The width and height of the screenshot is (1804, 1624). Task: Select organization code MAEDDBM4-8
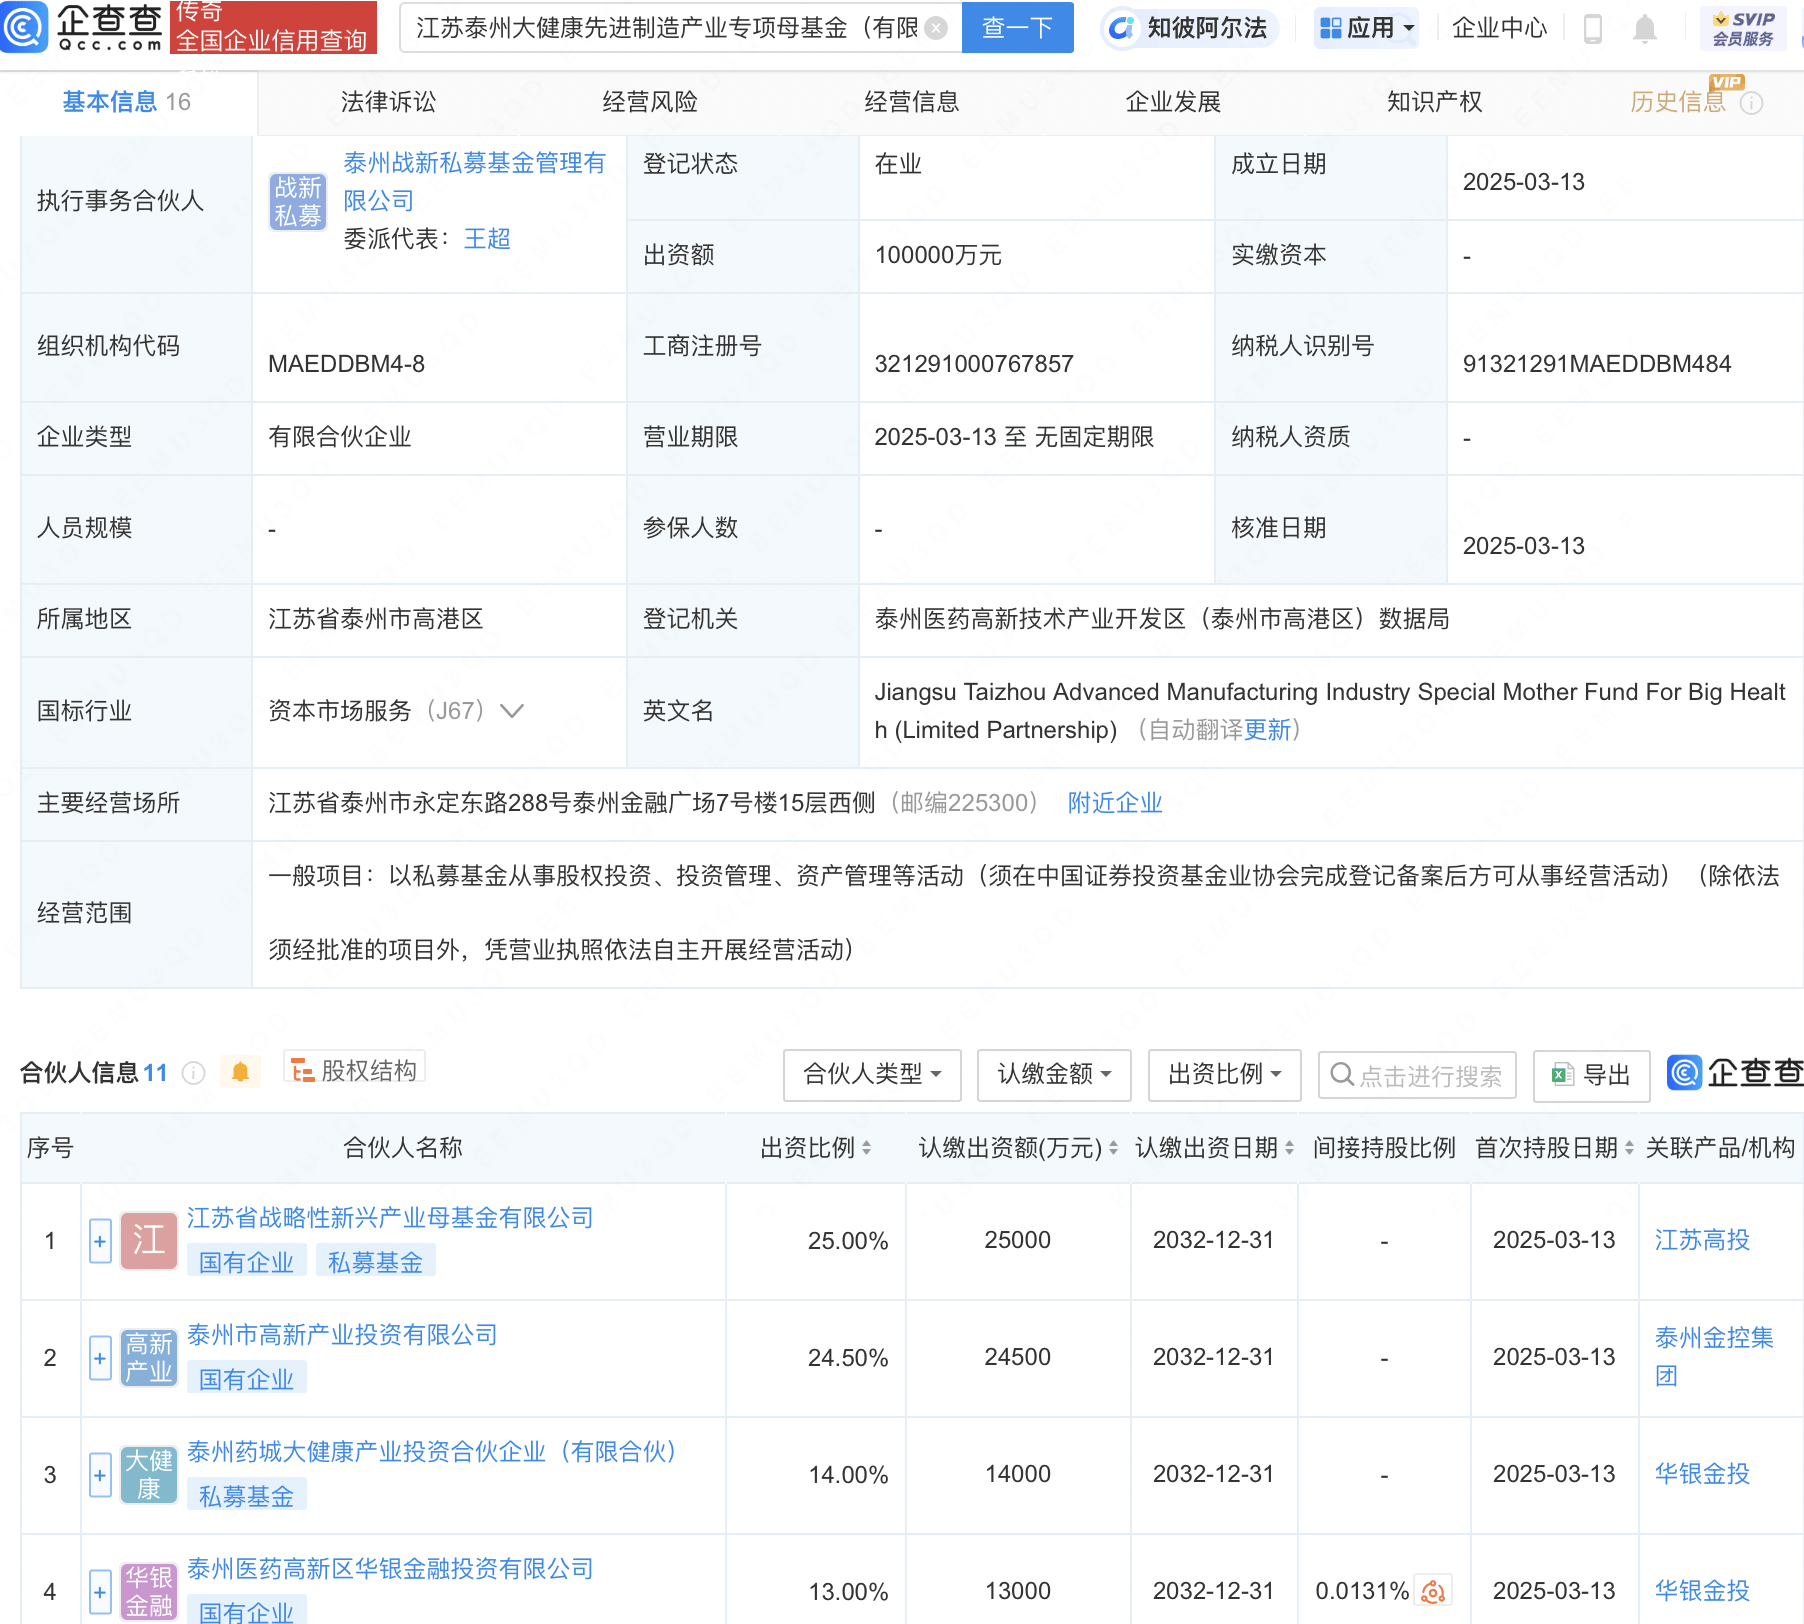346,364
